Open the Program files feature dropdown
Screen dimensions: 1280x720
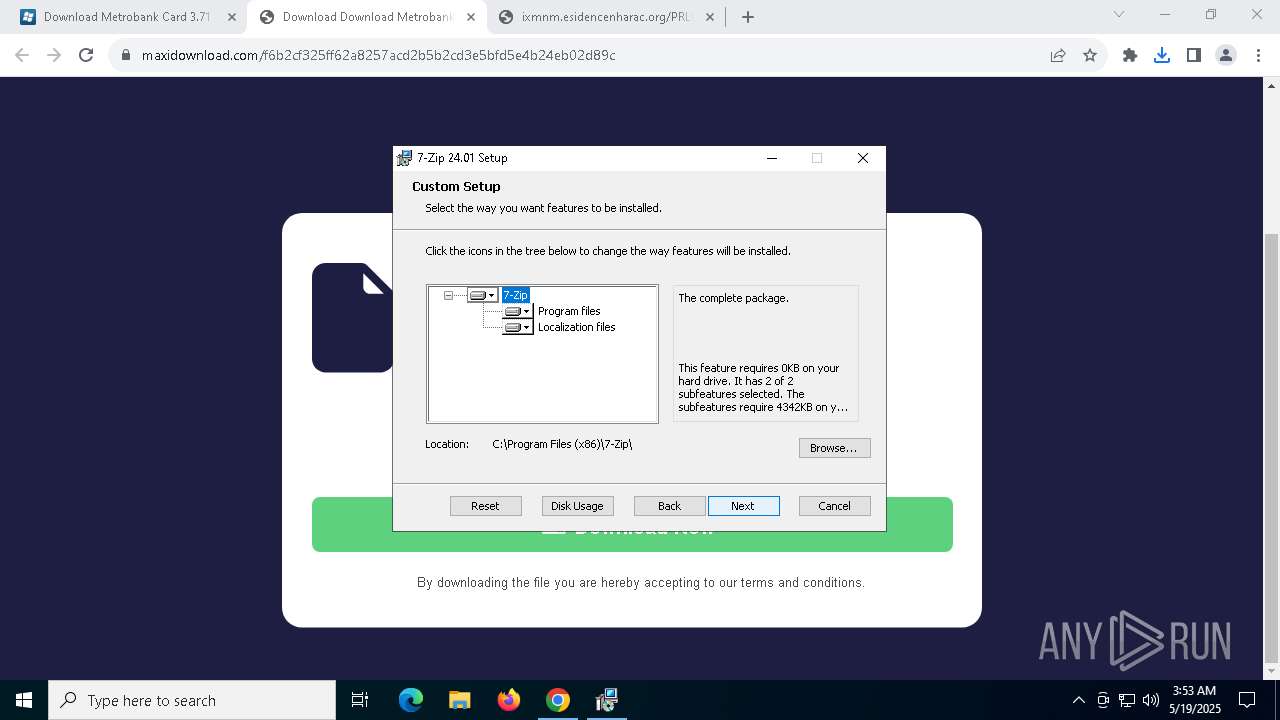pyautogui.click(x=517, y=311)
